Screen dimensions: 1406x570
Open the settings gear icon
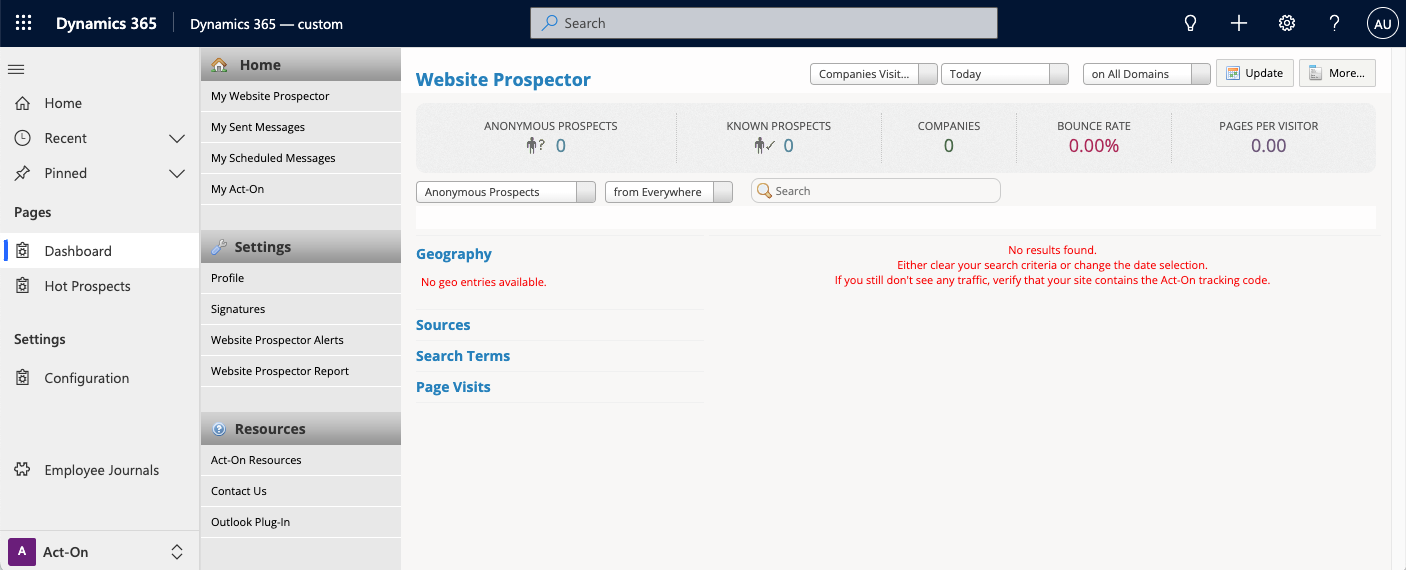(x=1287, y=23)
